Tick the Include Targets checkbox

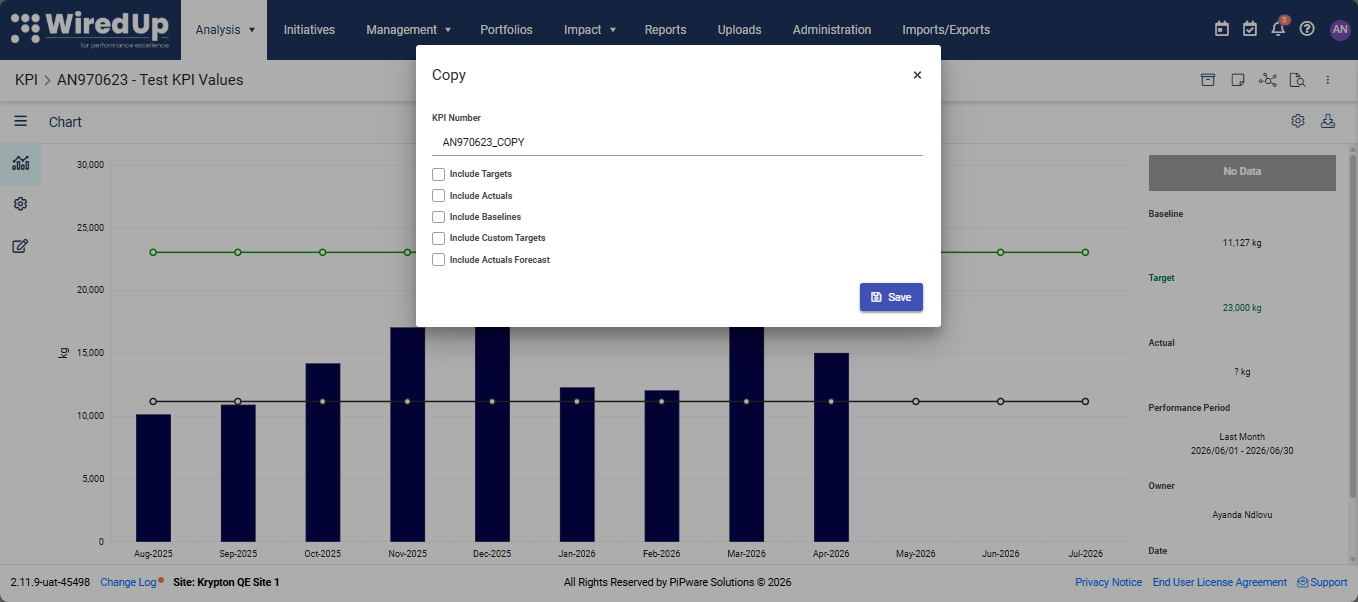(438, 174)
